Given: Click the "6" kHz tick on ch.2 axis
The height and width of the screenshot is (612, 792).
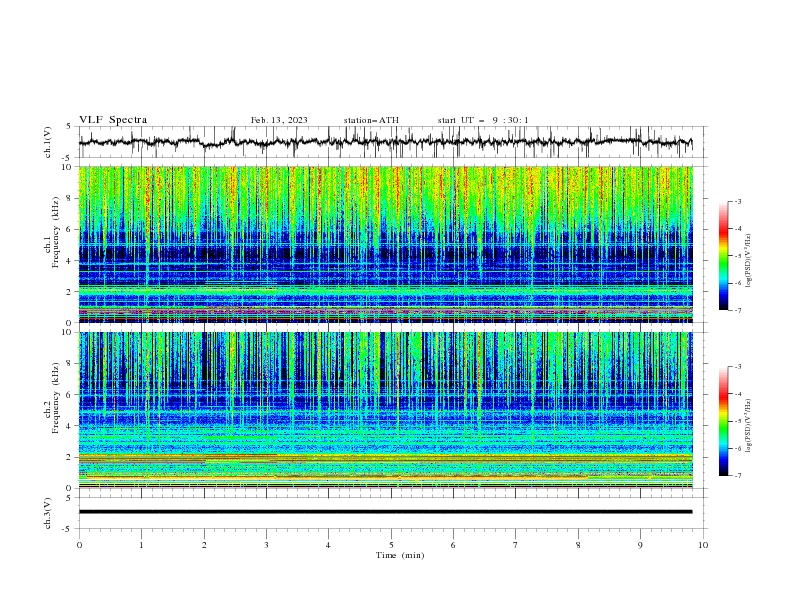Looking at the screenshot, I should pos(71,394).
